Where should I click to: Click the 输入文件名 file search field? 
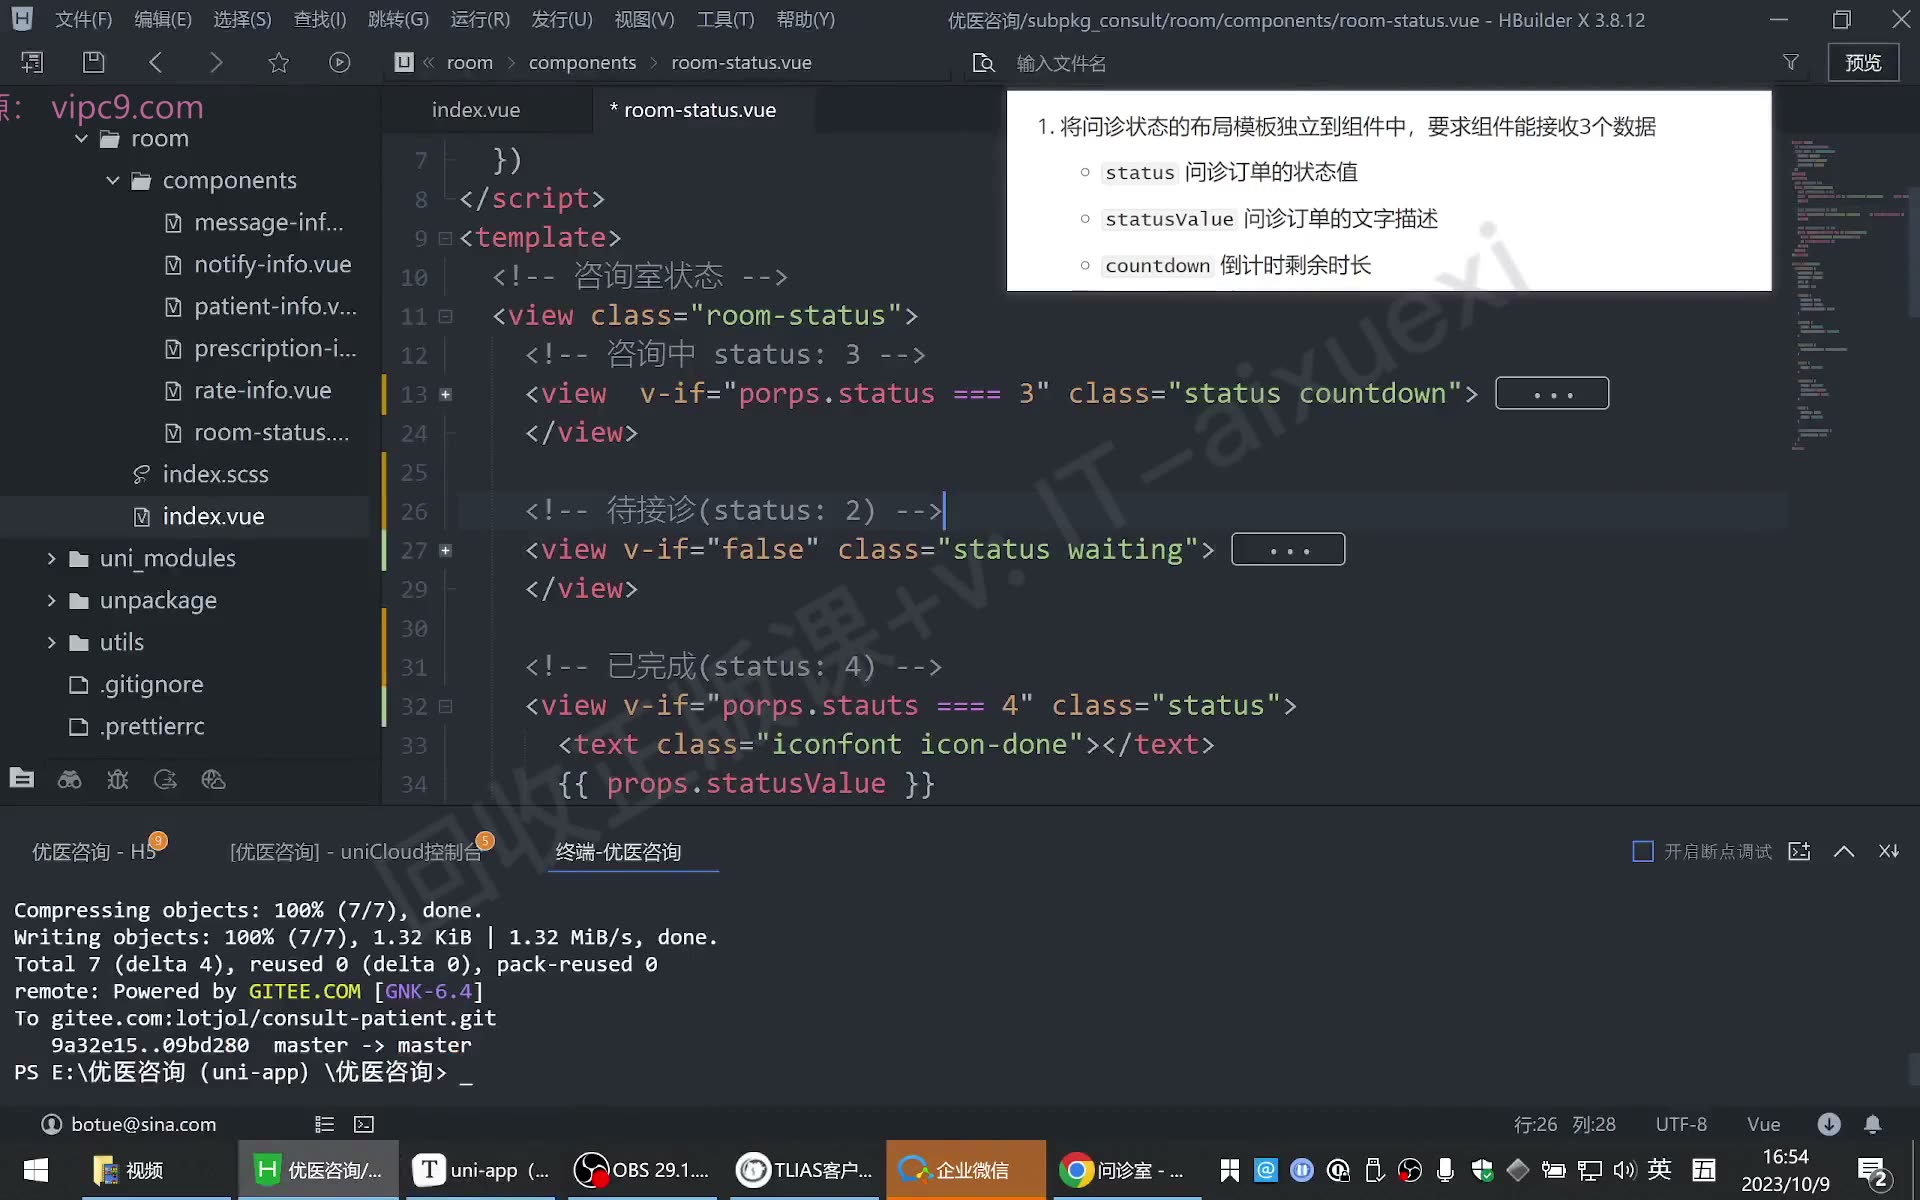[x=1061, y=63]
